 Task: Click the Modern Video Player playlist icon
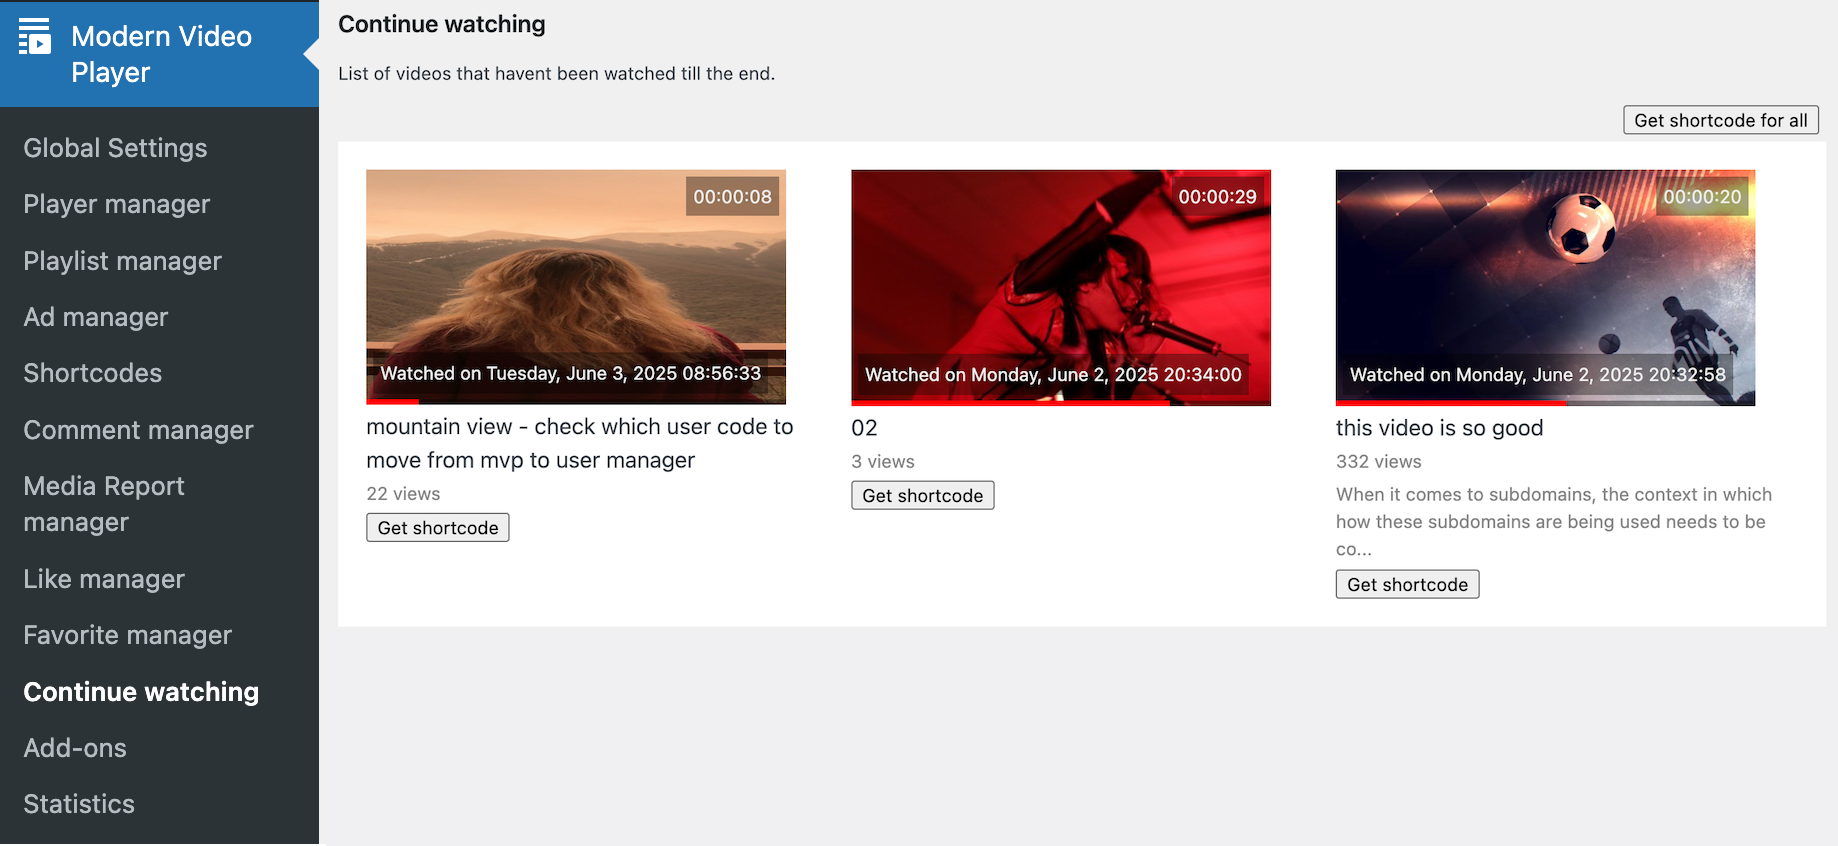[x=35, y=37]
